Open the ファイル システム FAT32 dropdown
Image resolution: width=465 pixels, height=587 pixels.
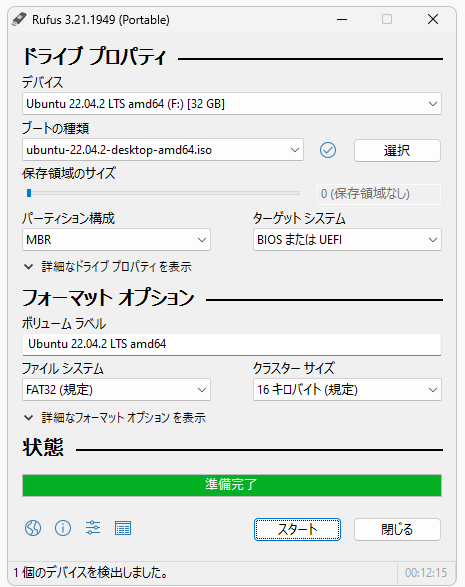pos(116,390)
